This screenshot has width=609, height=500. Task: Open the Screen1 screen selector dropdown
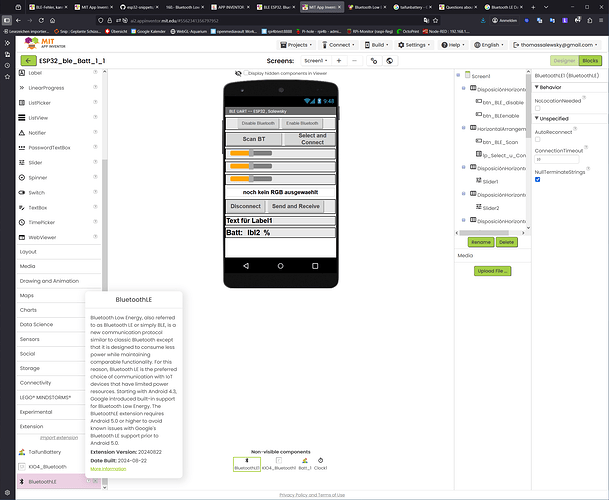[x=315, y=61]
